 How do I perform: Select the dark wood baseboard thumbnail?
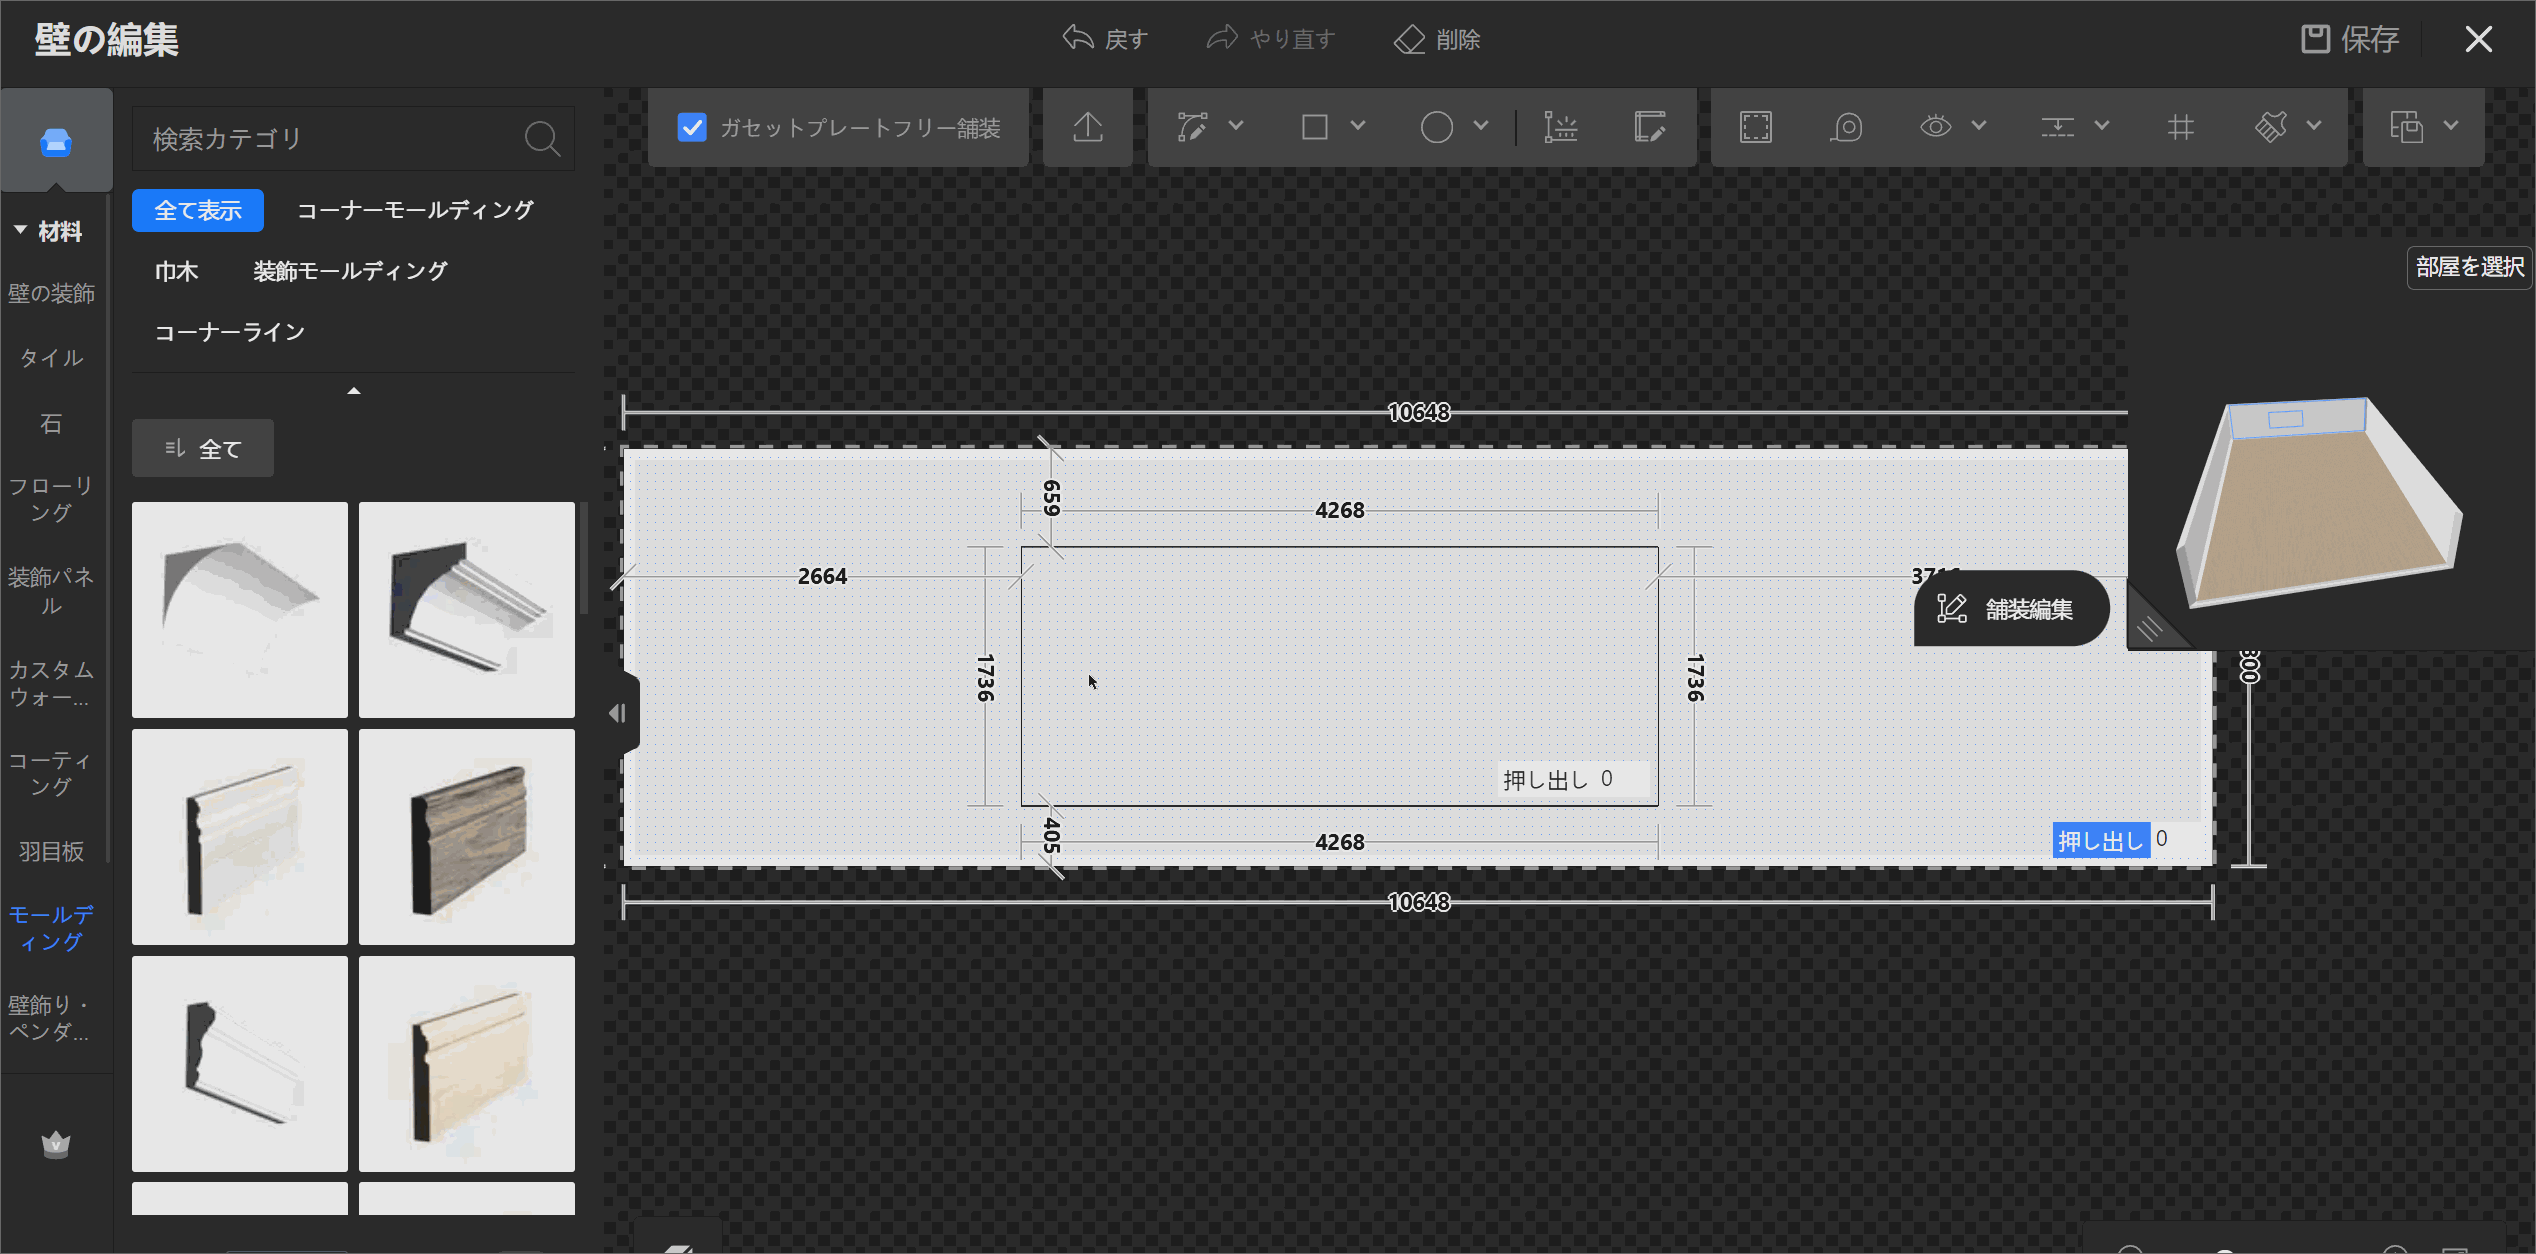pos(467,837)
